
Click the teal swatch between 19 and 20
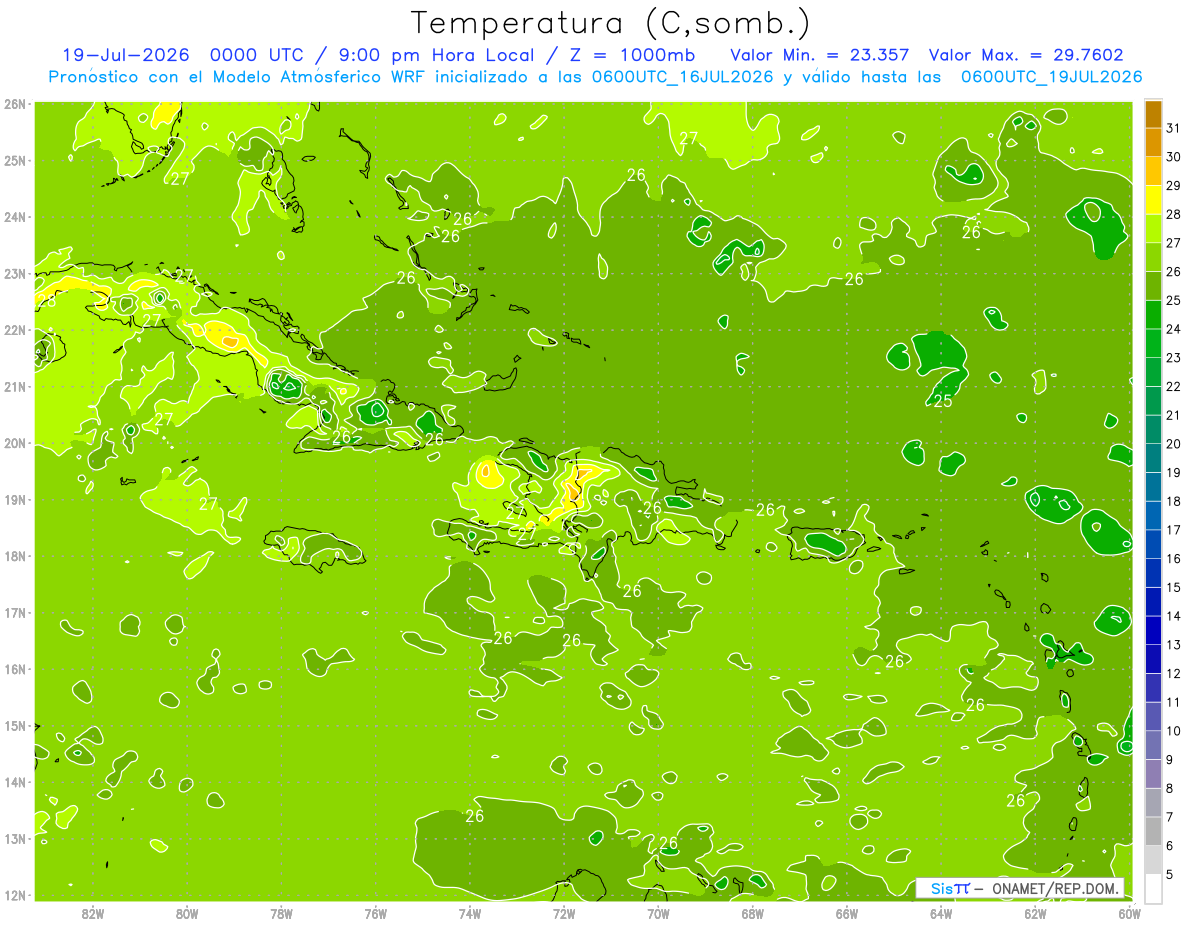click(1153, 457)
